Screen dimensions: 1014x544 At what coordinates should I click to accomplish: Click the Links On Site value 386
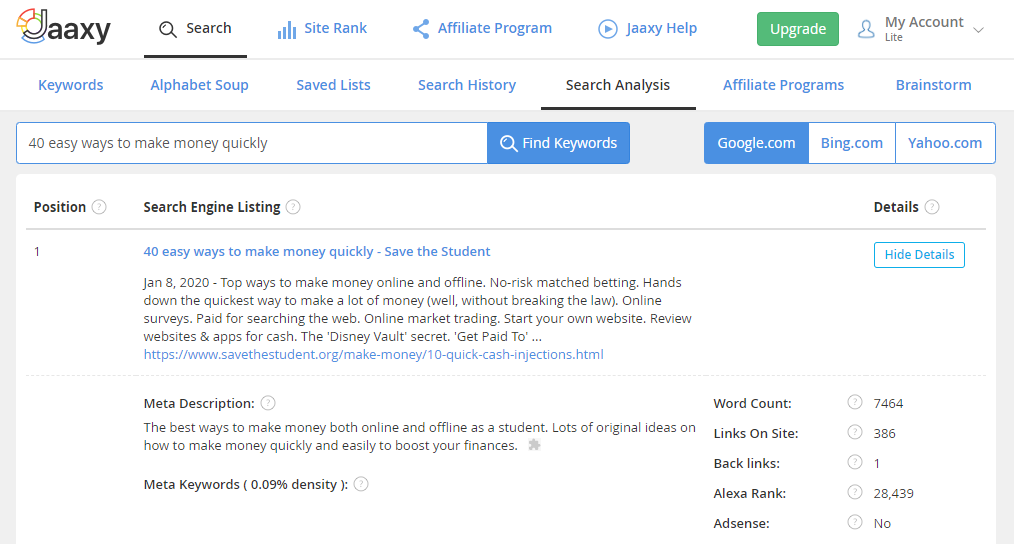(884, 433)
